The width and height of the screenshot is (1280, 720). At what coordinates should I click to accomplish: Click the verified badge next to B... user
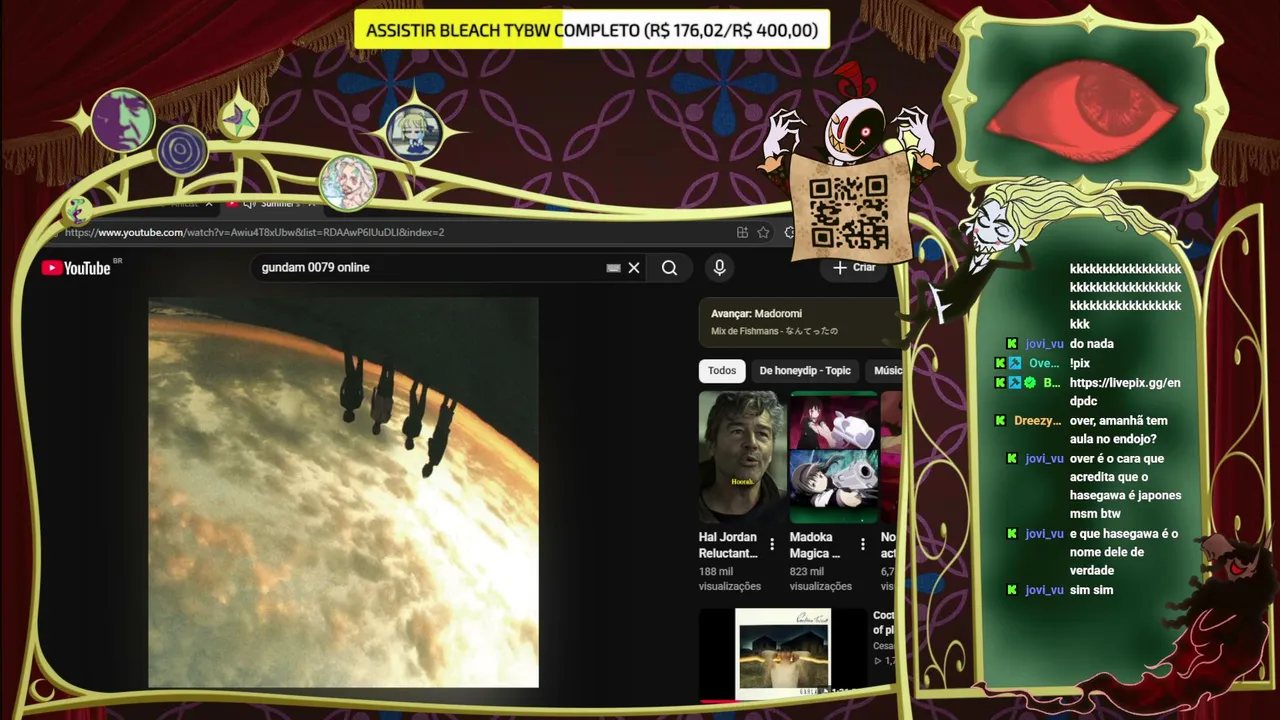(x=1029, y=383)
